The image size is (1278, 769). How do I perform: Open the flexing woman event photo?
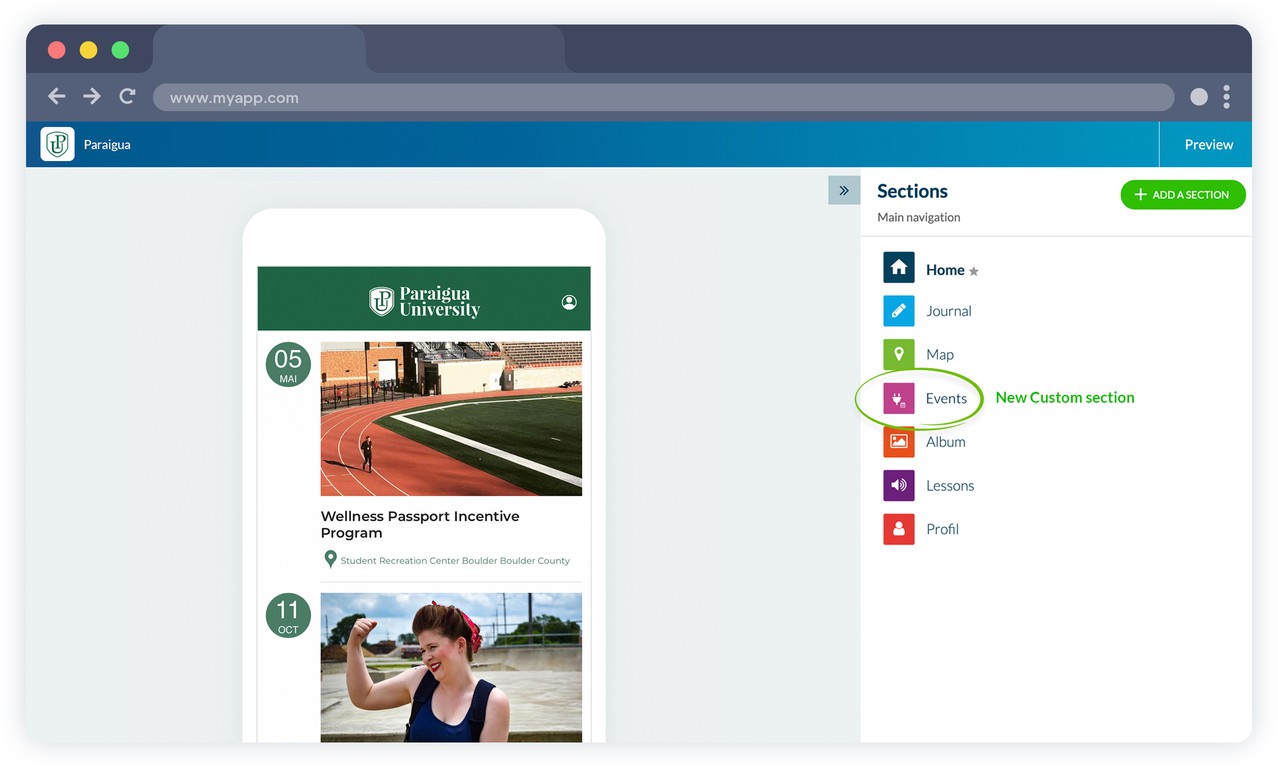(451, 667)
